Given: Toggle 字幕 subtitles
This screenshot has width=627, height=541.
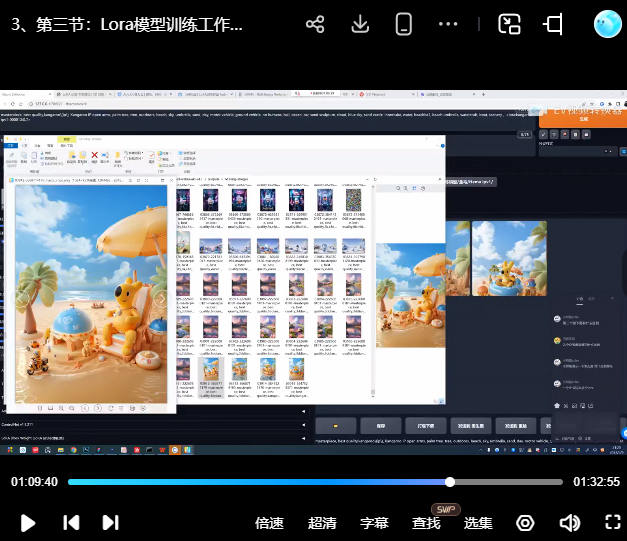Looking at the screenshot, I should pyautogui.click(x=374, y=522).
